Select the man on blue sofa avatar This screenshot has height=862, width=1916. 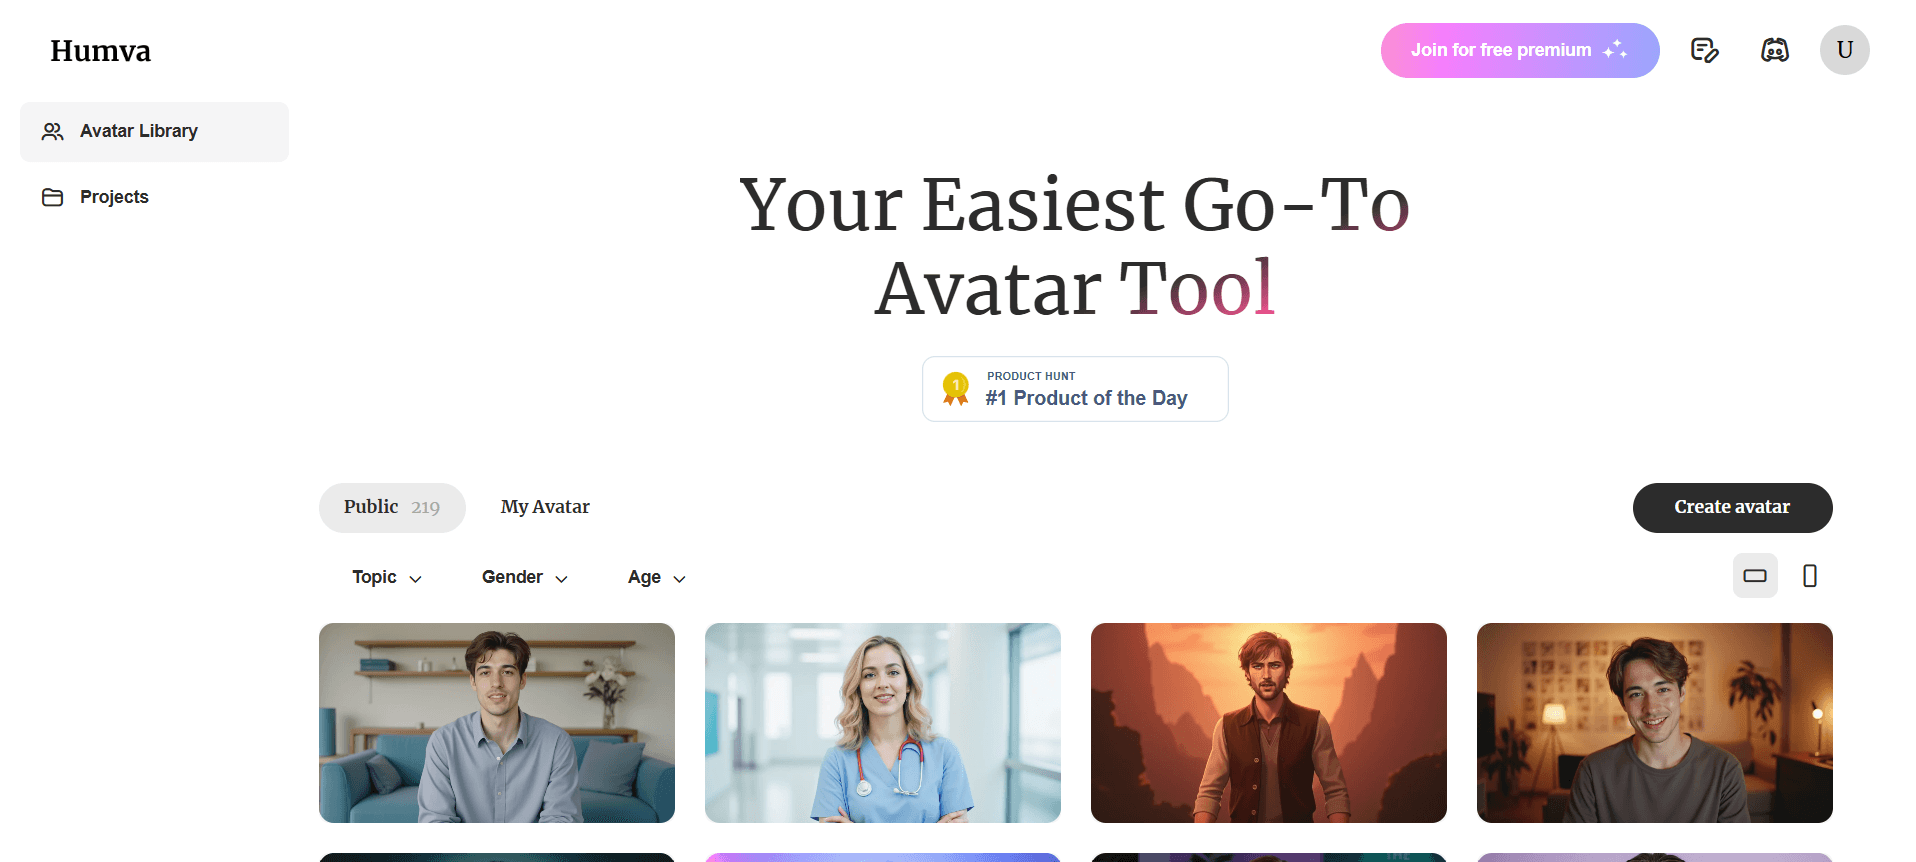497,723
